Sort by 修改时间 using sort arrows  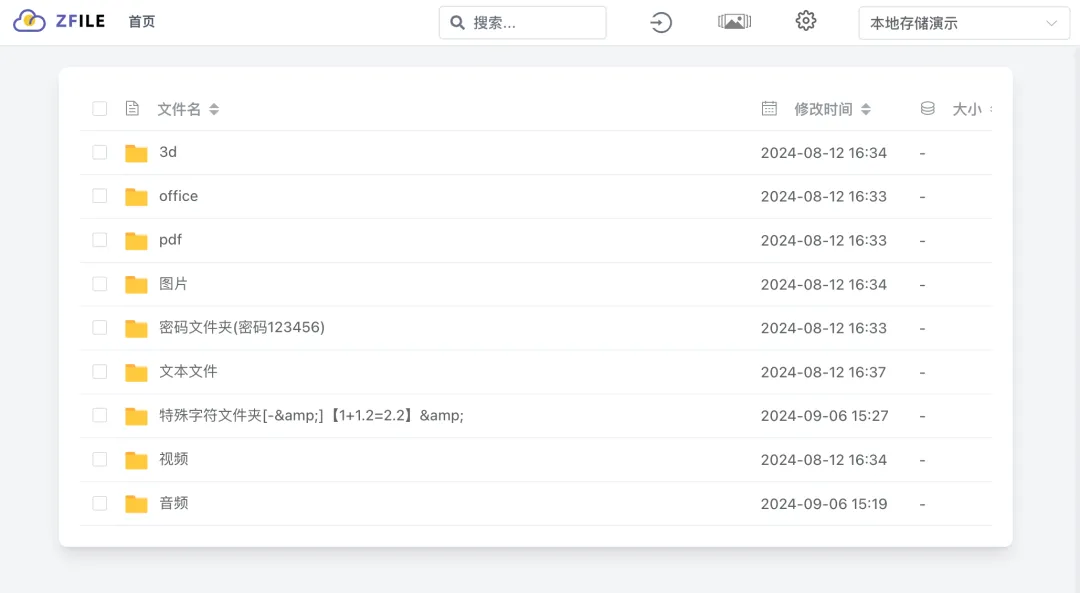tap(866, 110)
